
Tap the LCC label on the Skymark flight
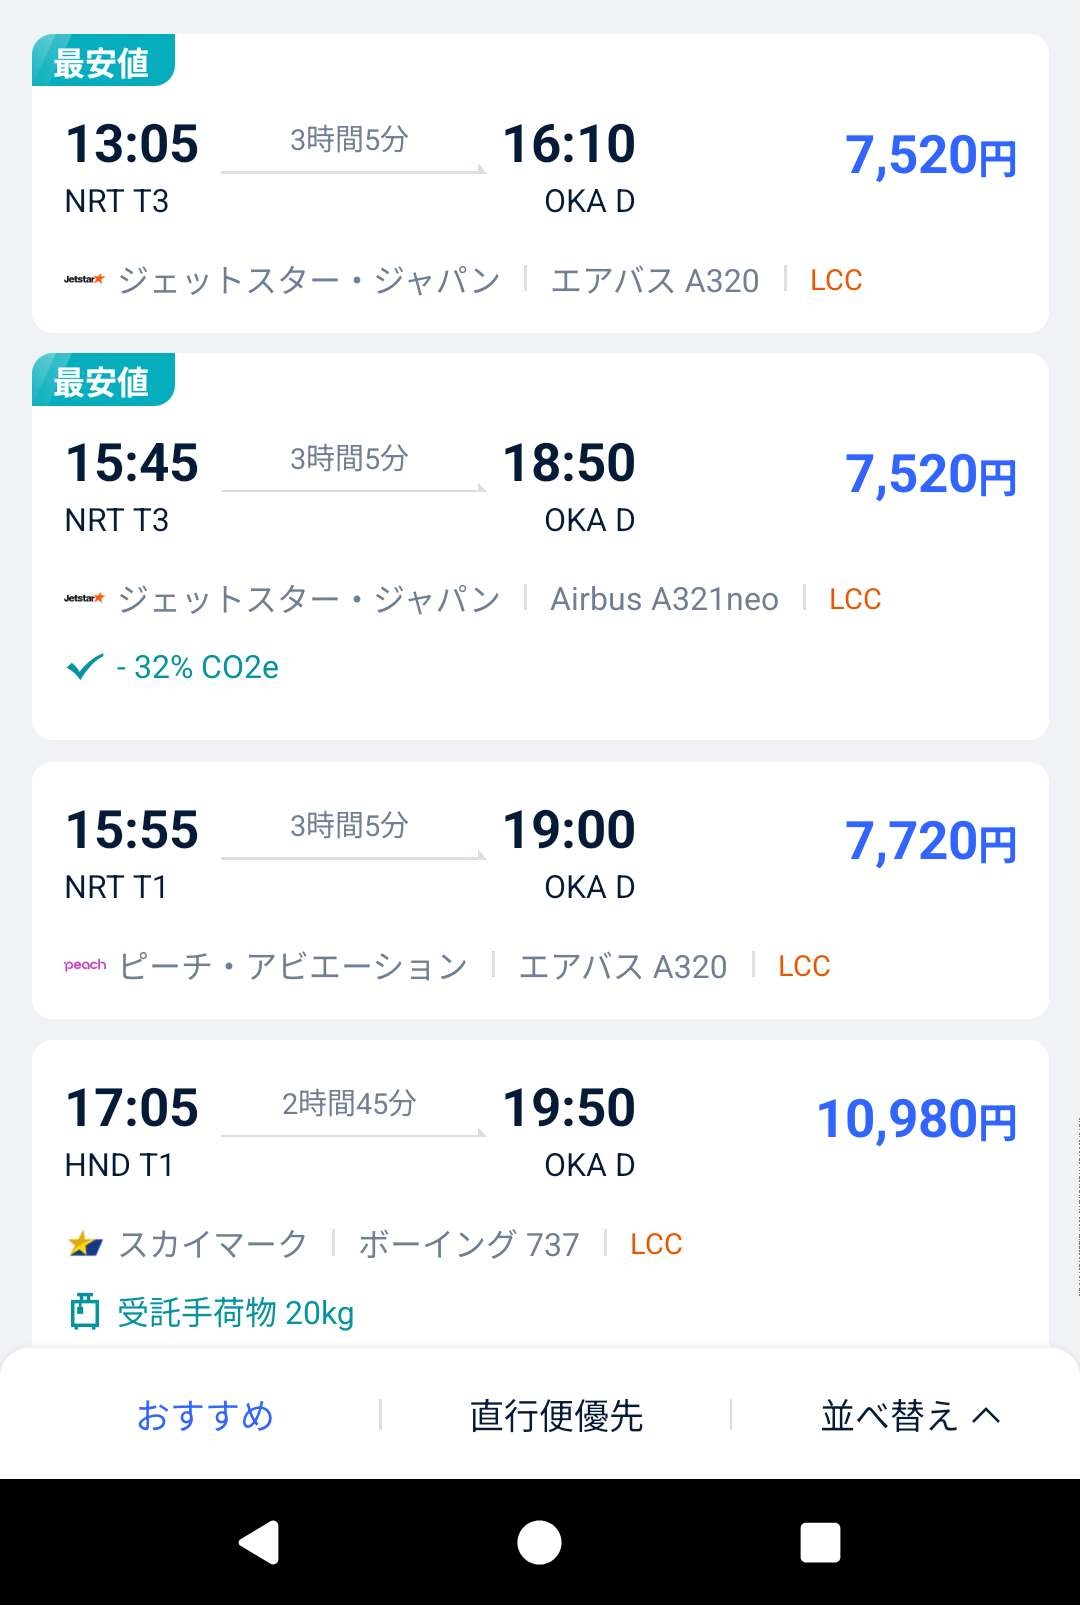(656, 1244)
